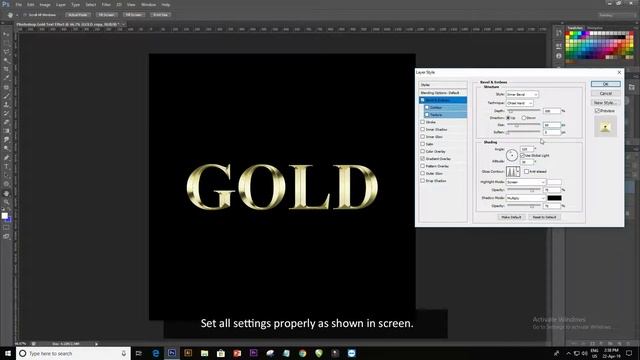Open Illustrator from the taskbar
The height and width of the screenshot is (360, 640).
pos(188,353)
